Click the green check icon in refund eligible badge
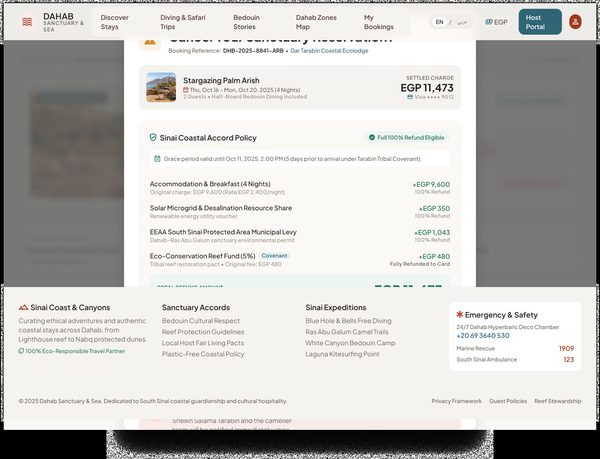Viewport: 600px width, 459px height. (372, 137)
